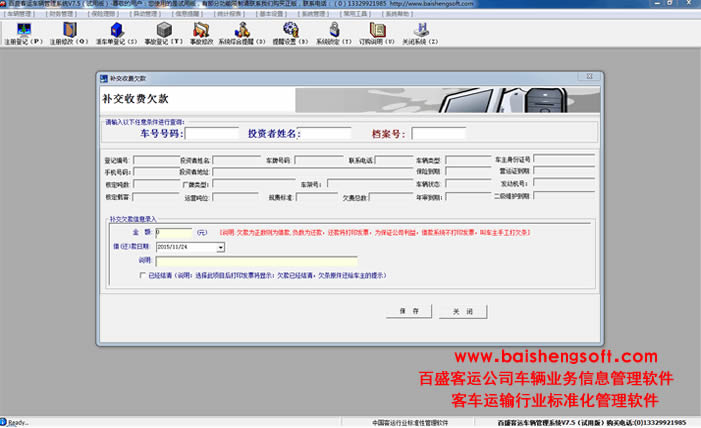Click the 车牌号码 detail field
Screen dimensions: 701x428
click(x=319, y=160)
